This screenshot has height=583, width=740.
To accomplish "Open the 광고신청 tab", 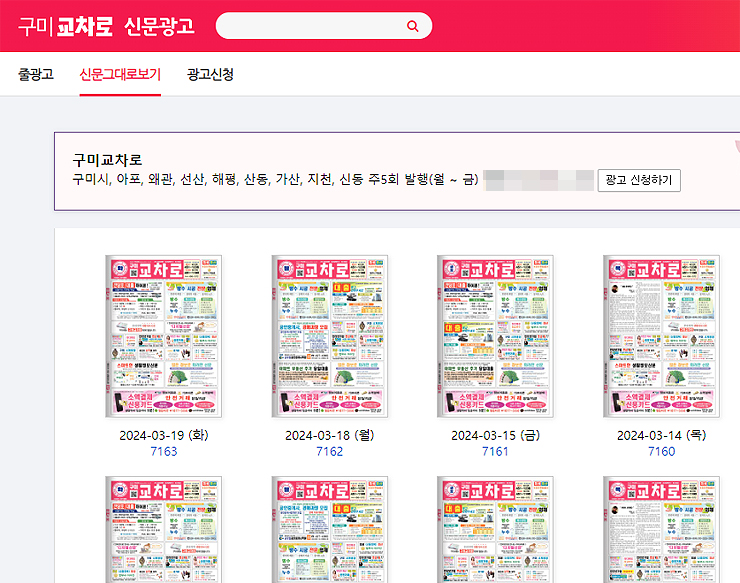I will click(x=210, y=74).
